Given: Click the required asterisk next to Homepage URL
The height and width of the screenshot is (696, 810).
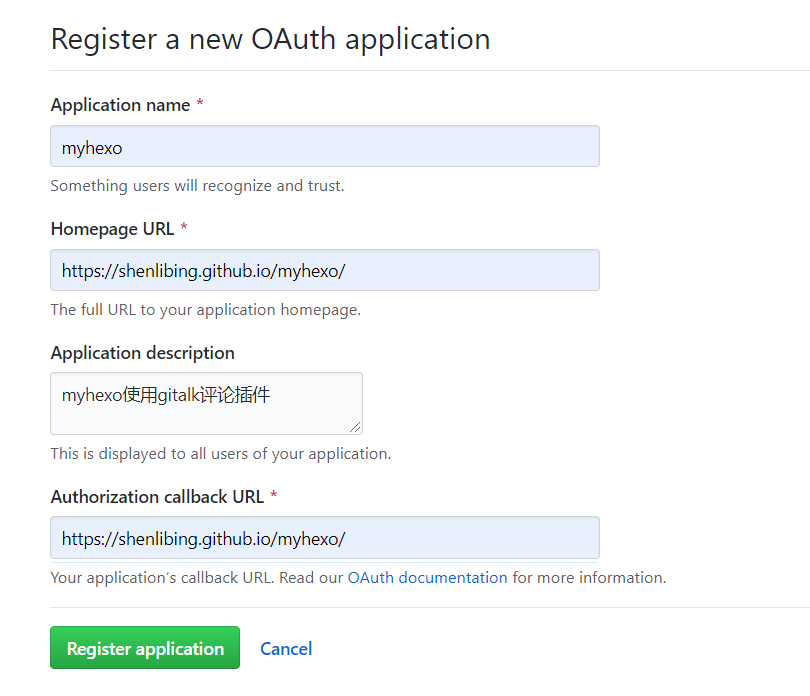Looking at the screenshot, I should tap(184, 229).
